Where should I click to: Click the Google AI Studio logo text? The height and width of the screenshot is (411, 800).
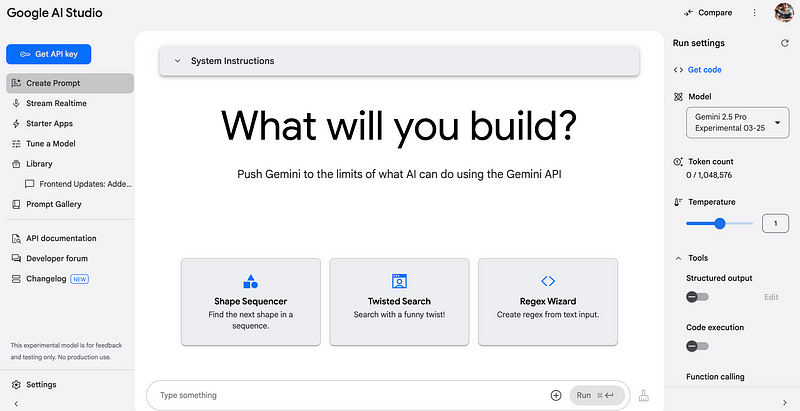[55, 13]
